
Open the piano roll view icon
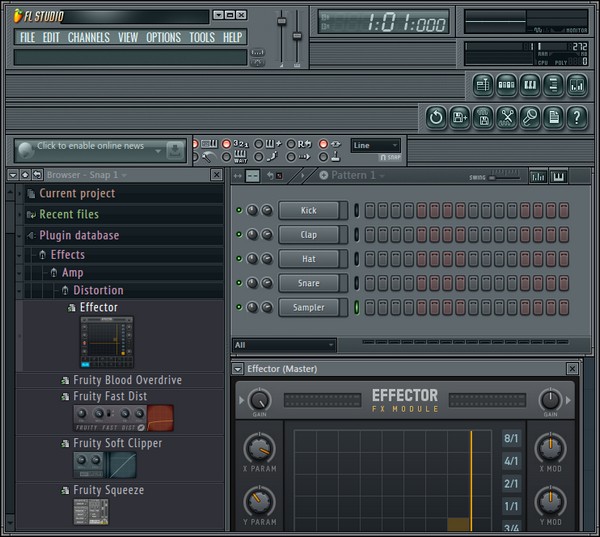pos(530,86)
